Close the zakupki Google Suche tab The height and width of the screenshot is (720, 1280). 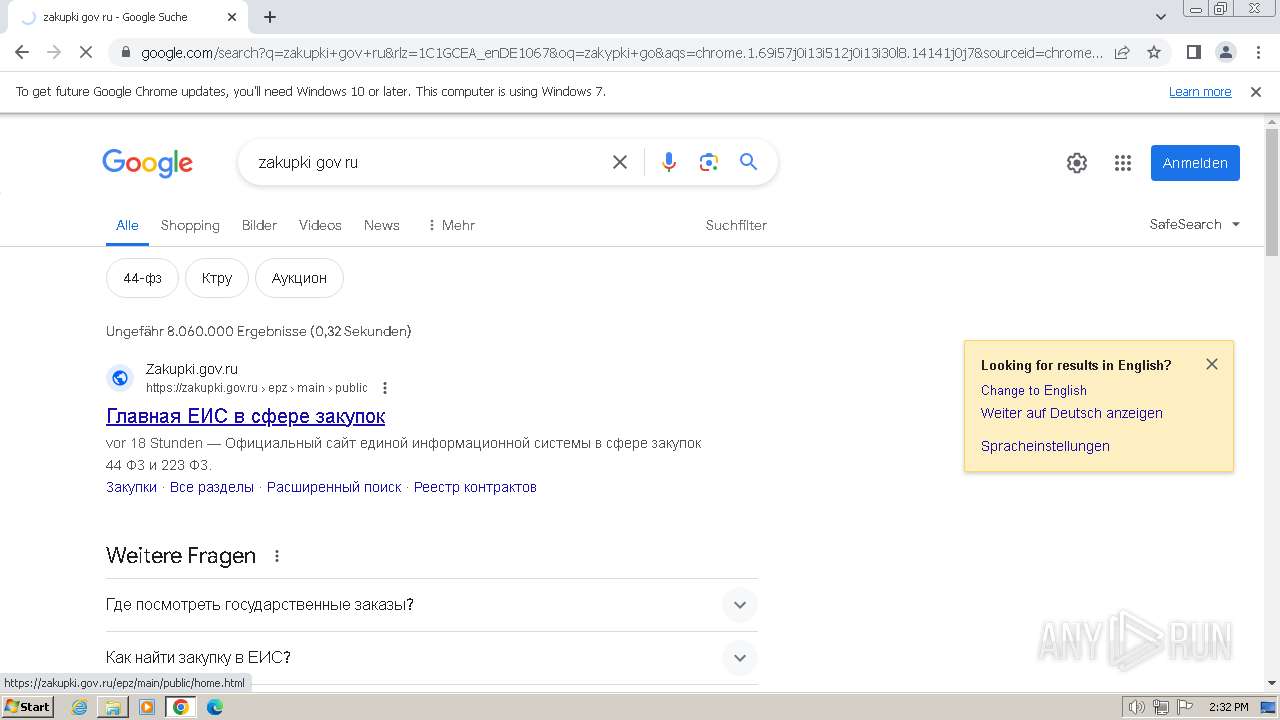coord(232,17)
